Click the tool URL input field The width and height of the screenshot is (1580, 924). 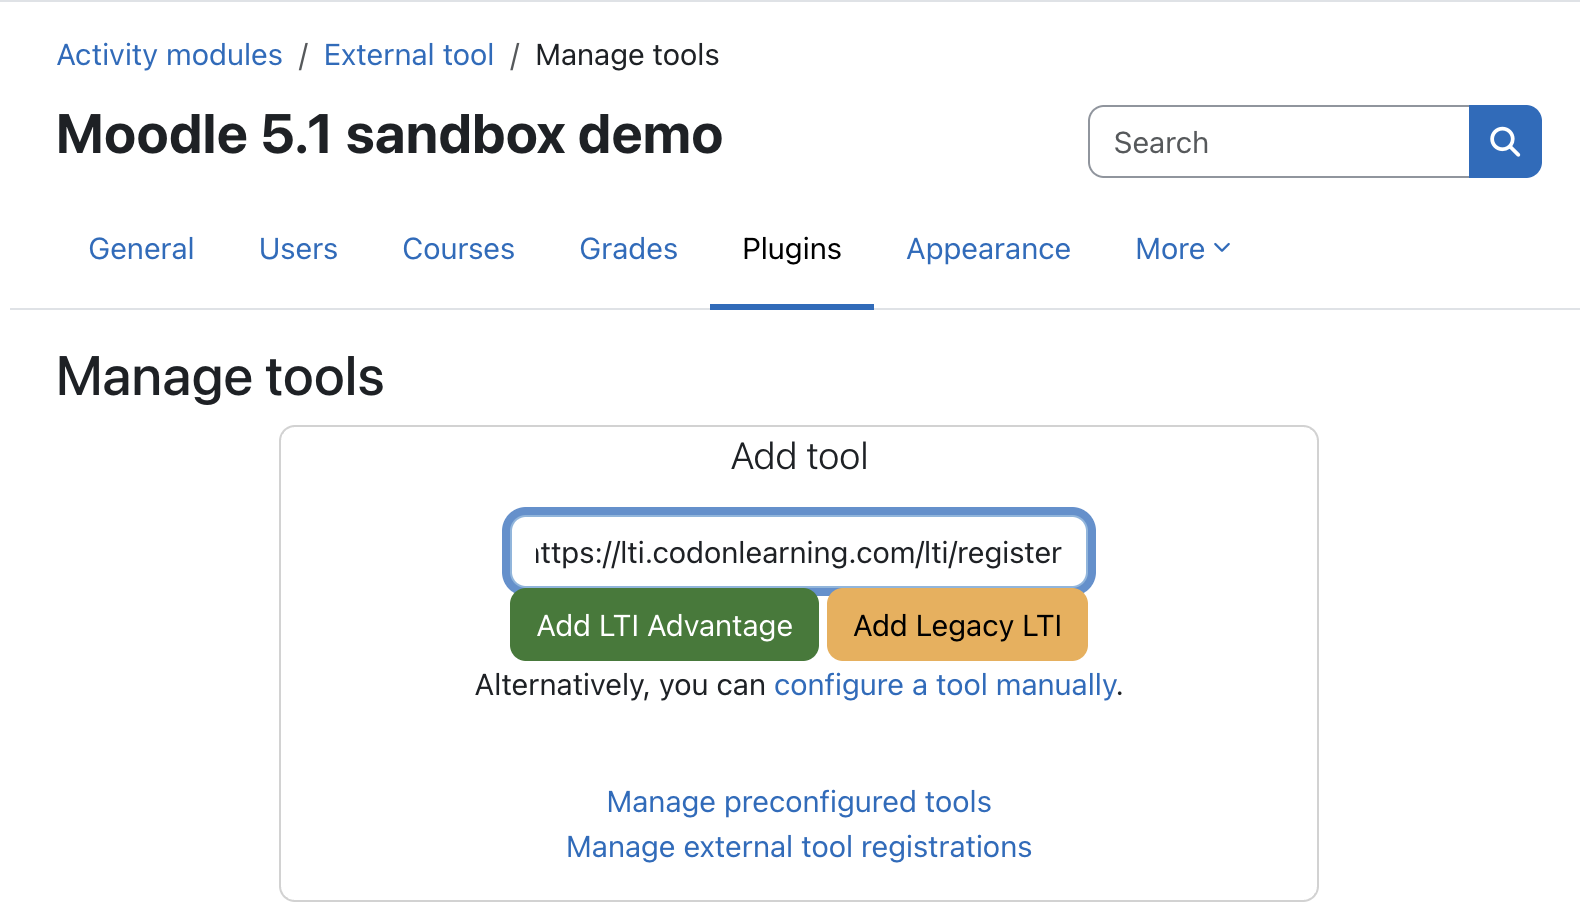(799, 551)
